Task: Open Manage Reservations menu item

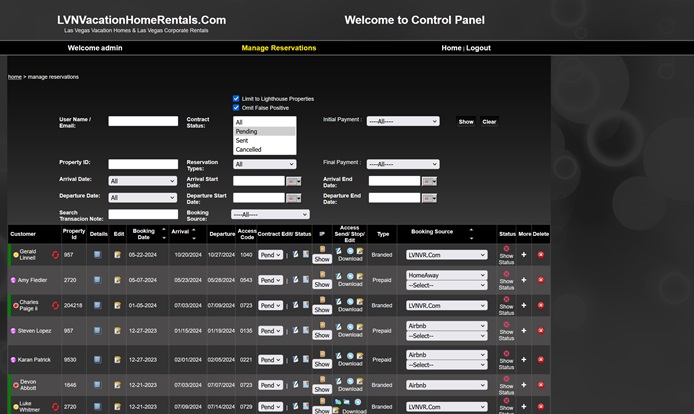Action: [278, 48]
